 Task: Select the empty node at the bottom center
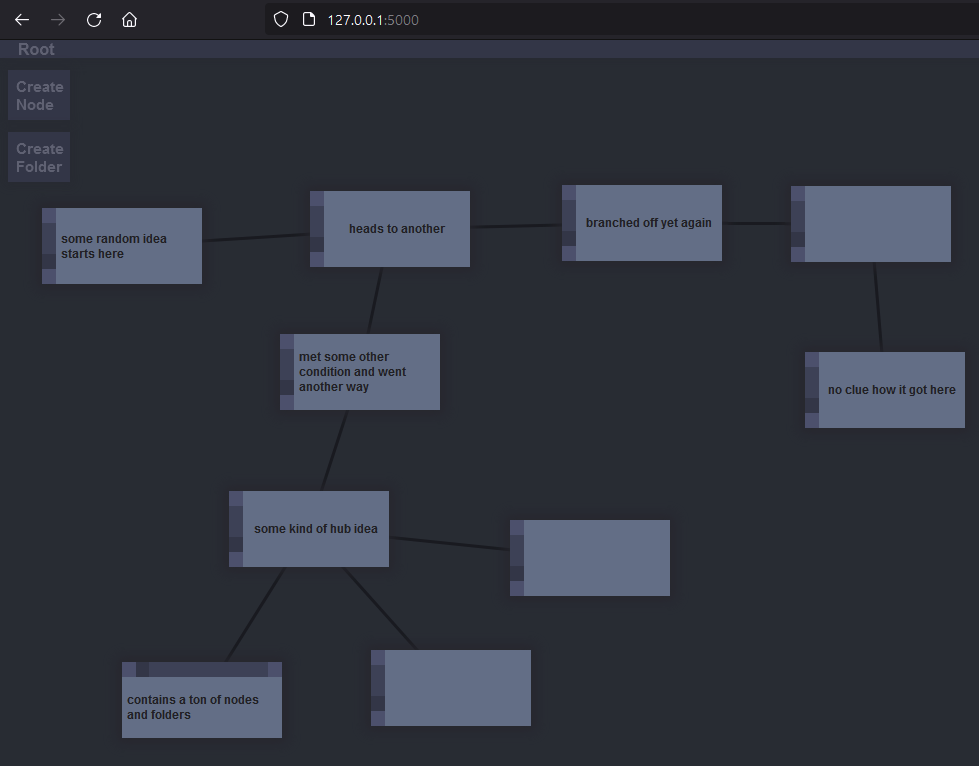[451, 688]
